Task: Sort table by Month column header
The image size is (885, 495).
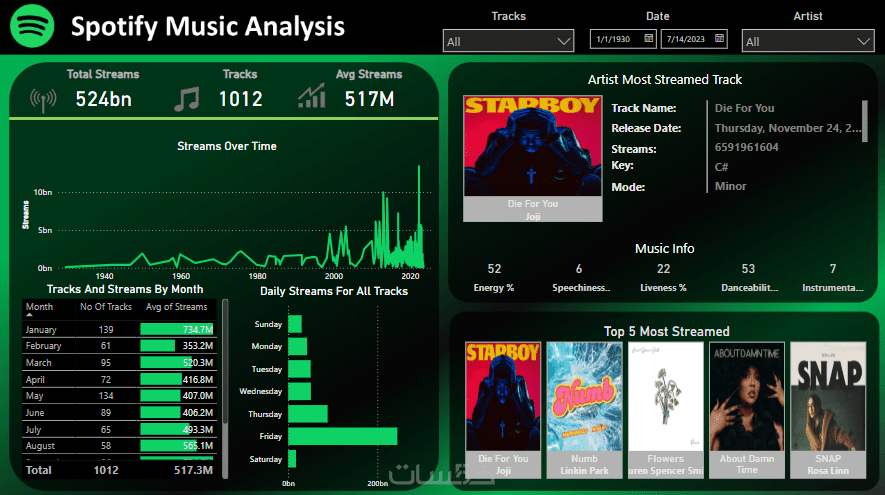Action: [x=39, y=306]
